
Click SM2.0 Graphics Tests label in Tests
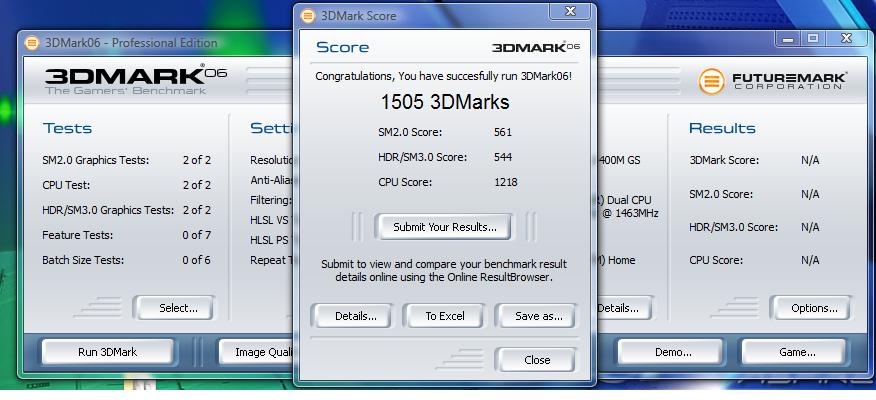click(96, 160)
